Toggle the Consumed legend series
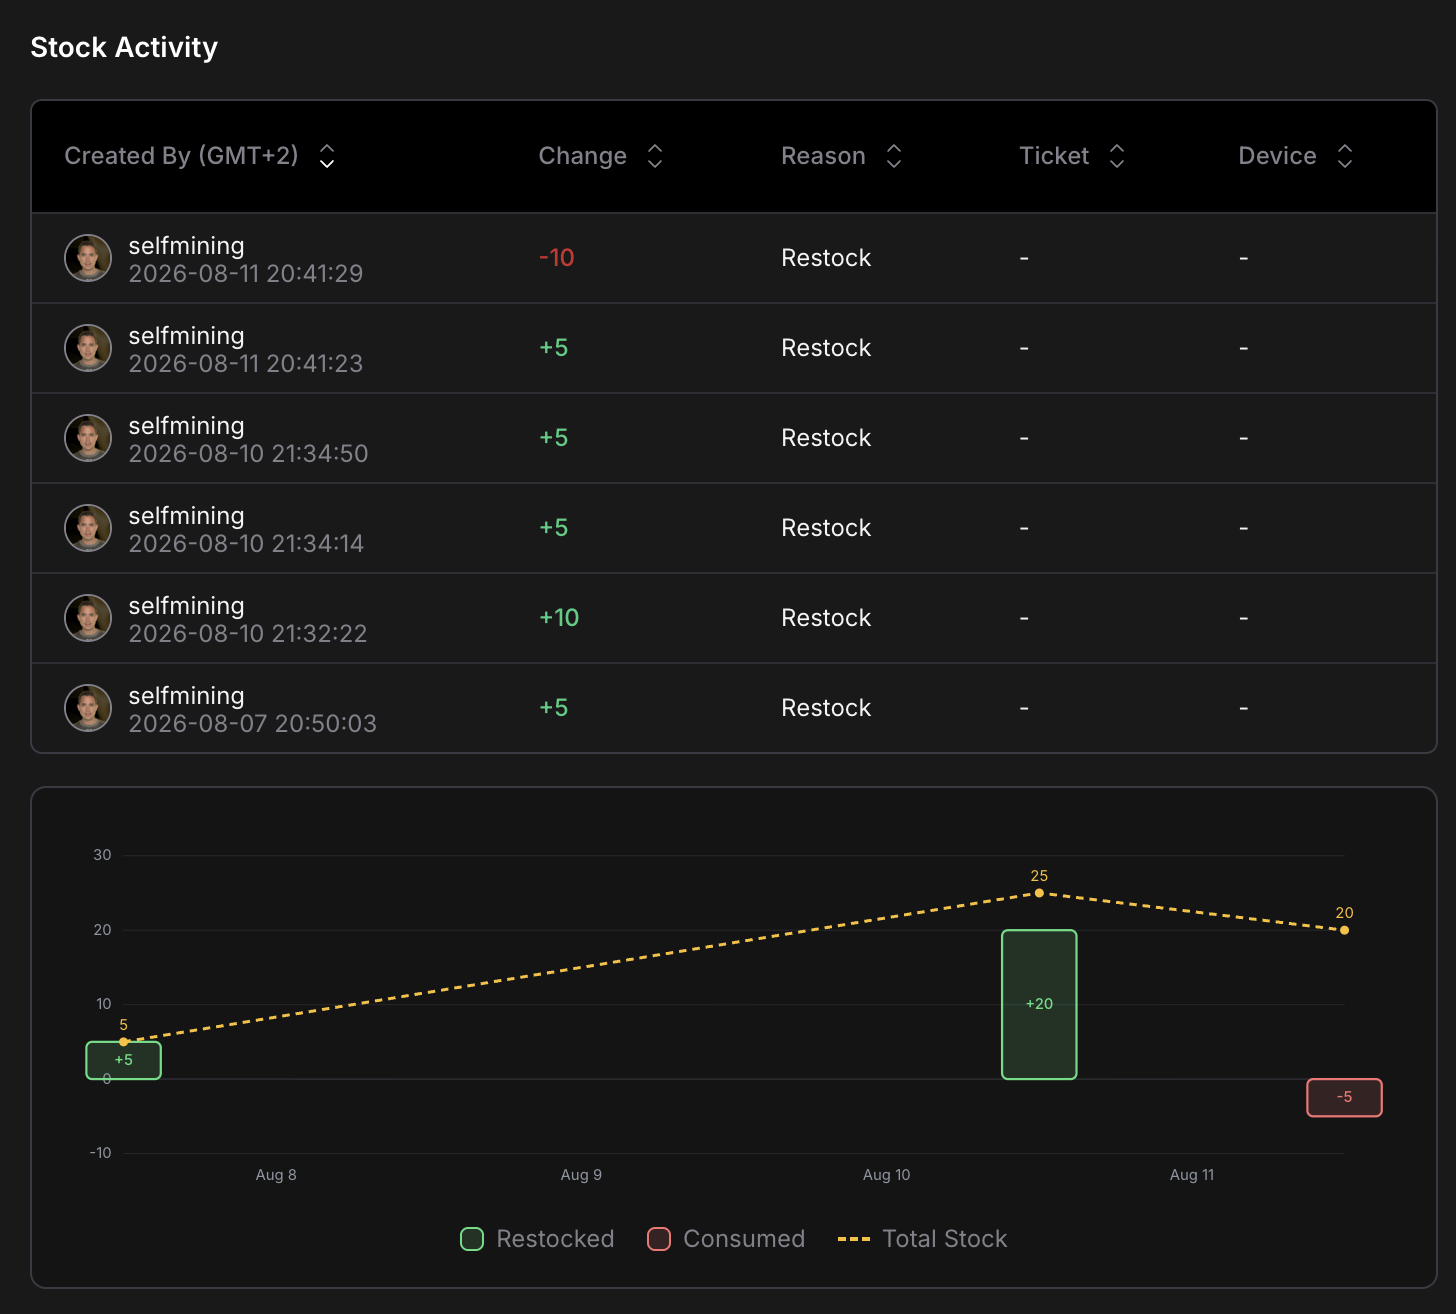1456x1314 pixels. coord(726,1239)
